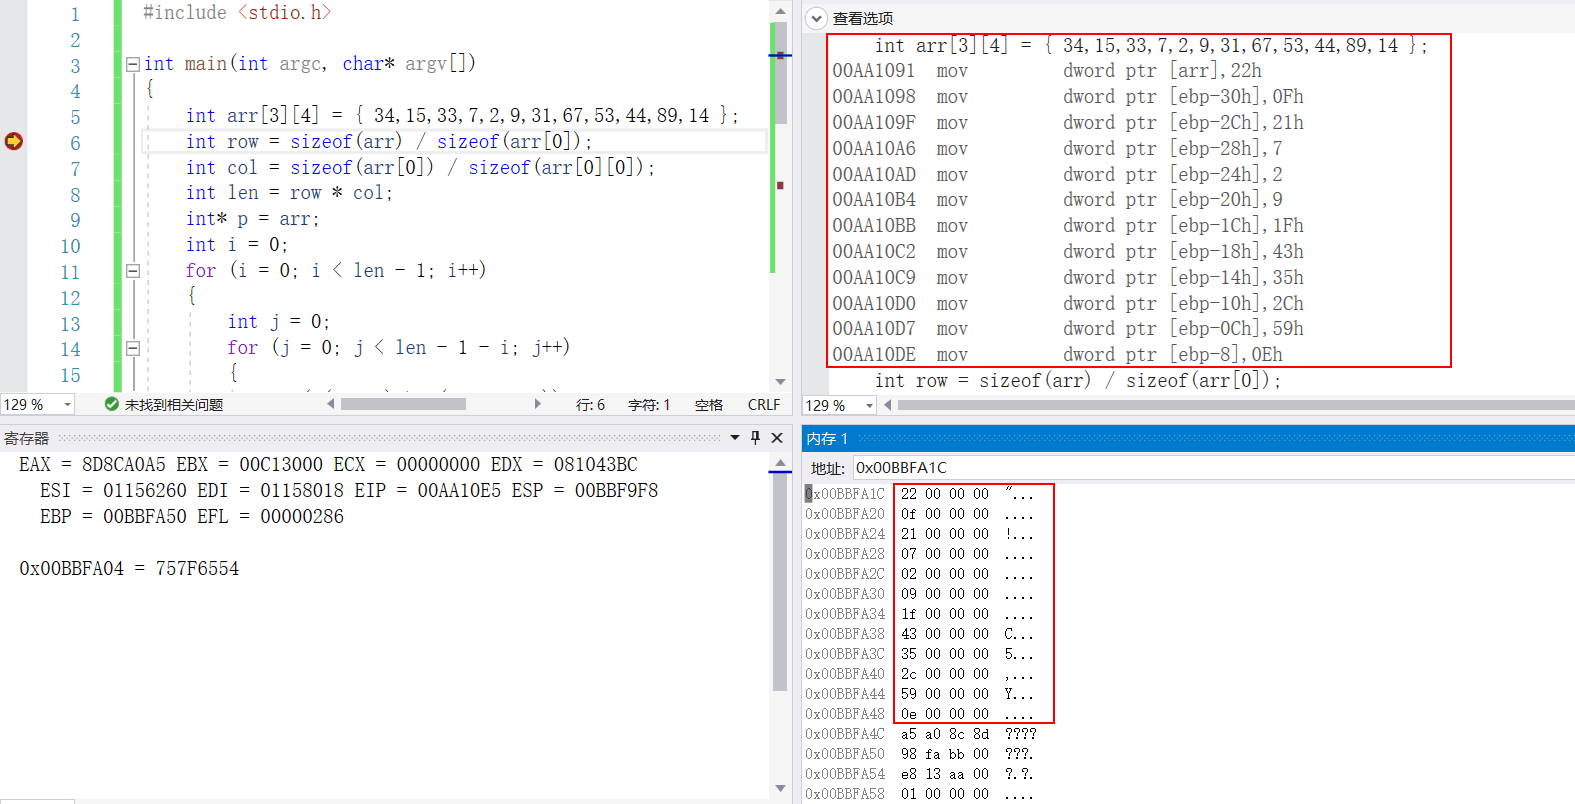Click the EAX = 8D8CA0A5 register value
This screenshot has width=1575, height=804.
coord(92,465)
